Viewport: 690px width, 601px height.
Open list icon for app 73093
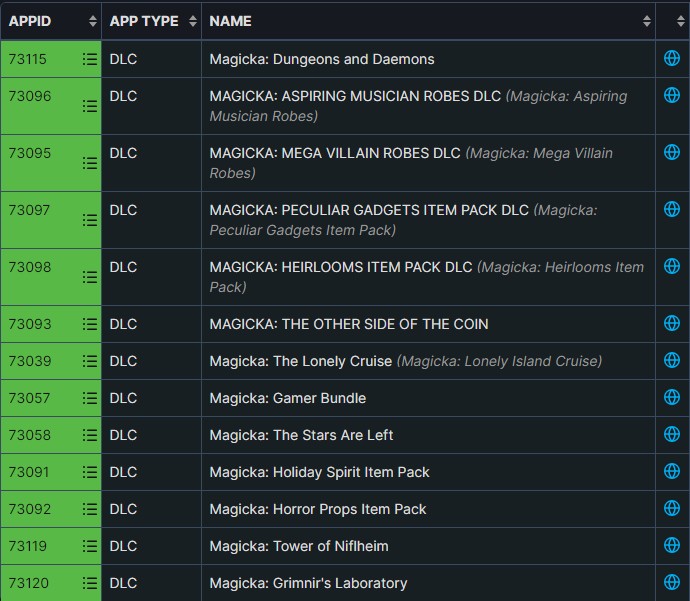click(90, 324)
